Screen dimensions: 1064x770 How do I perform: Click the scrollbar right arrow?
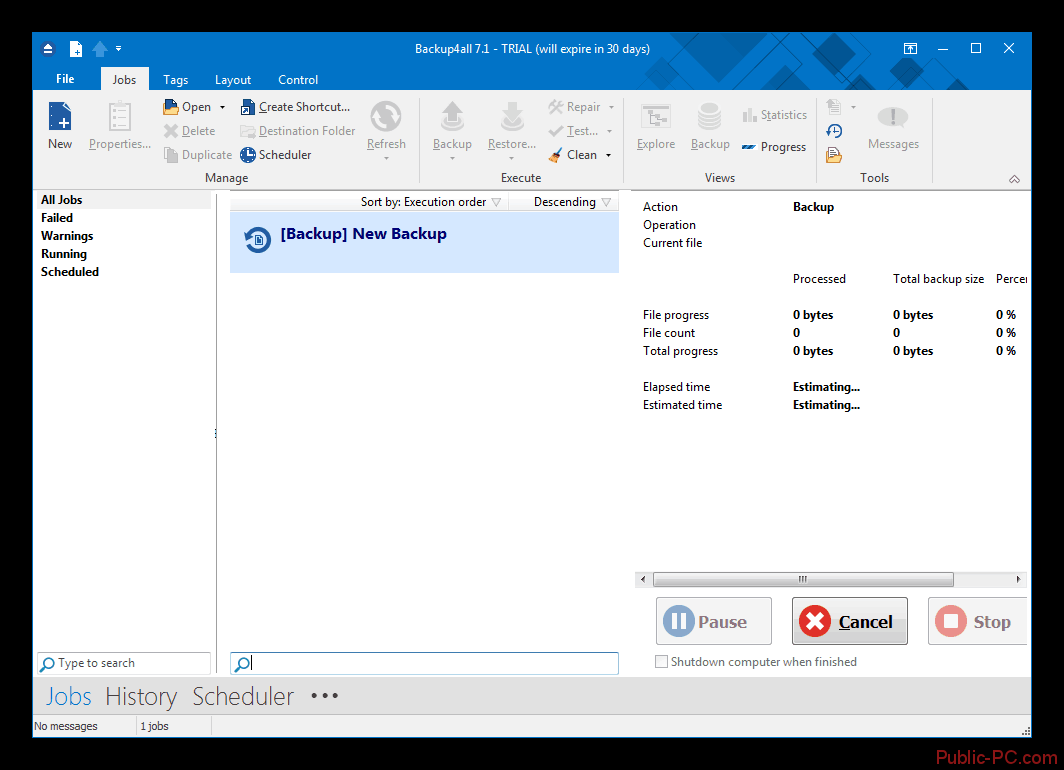[x=1018, y=579]
